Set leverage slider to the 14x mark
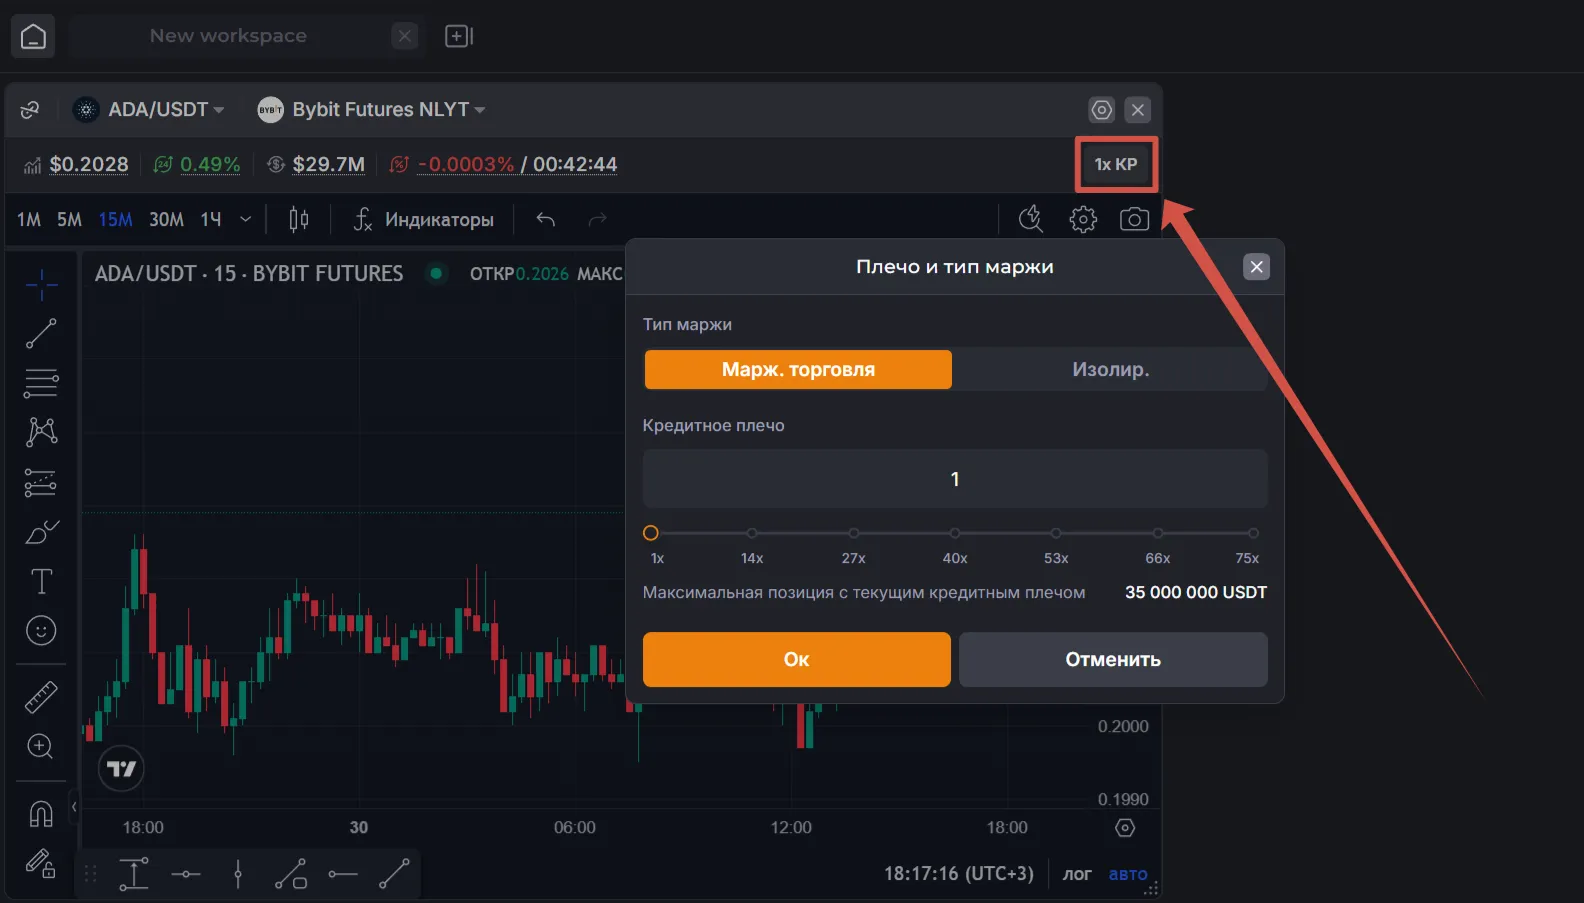The width and height of the screenshot is (1584, 903). coord(752,533)
